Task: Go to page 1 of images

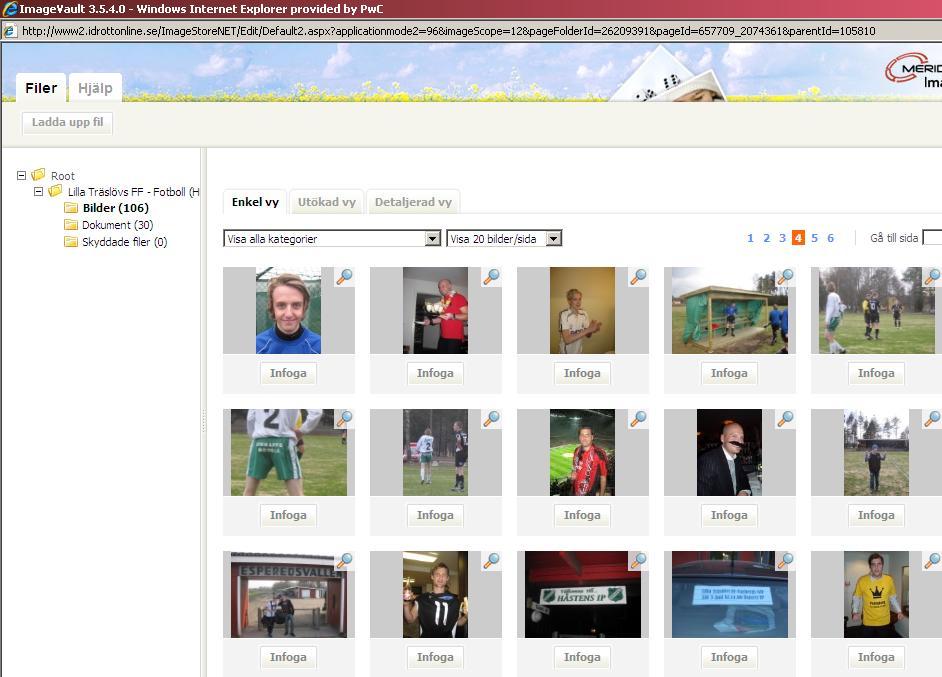Action: tap(750, 238)
